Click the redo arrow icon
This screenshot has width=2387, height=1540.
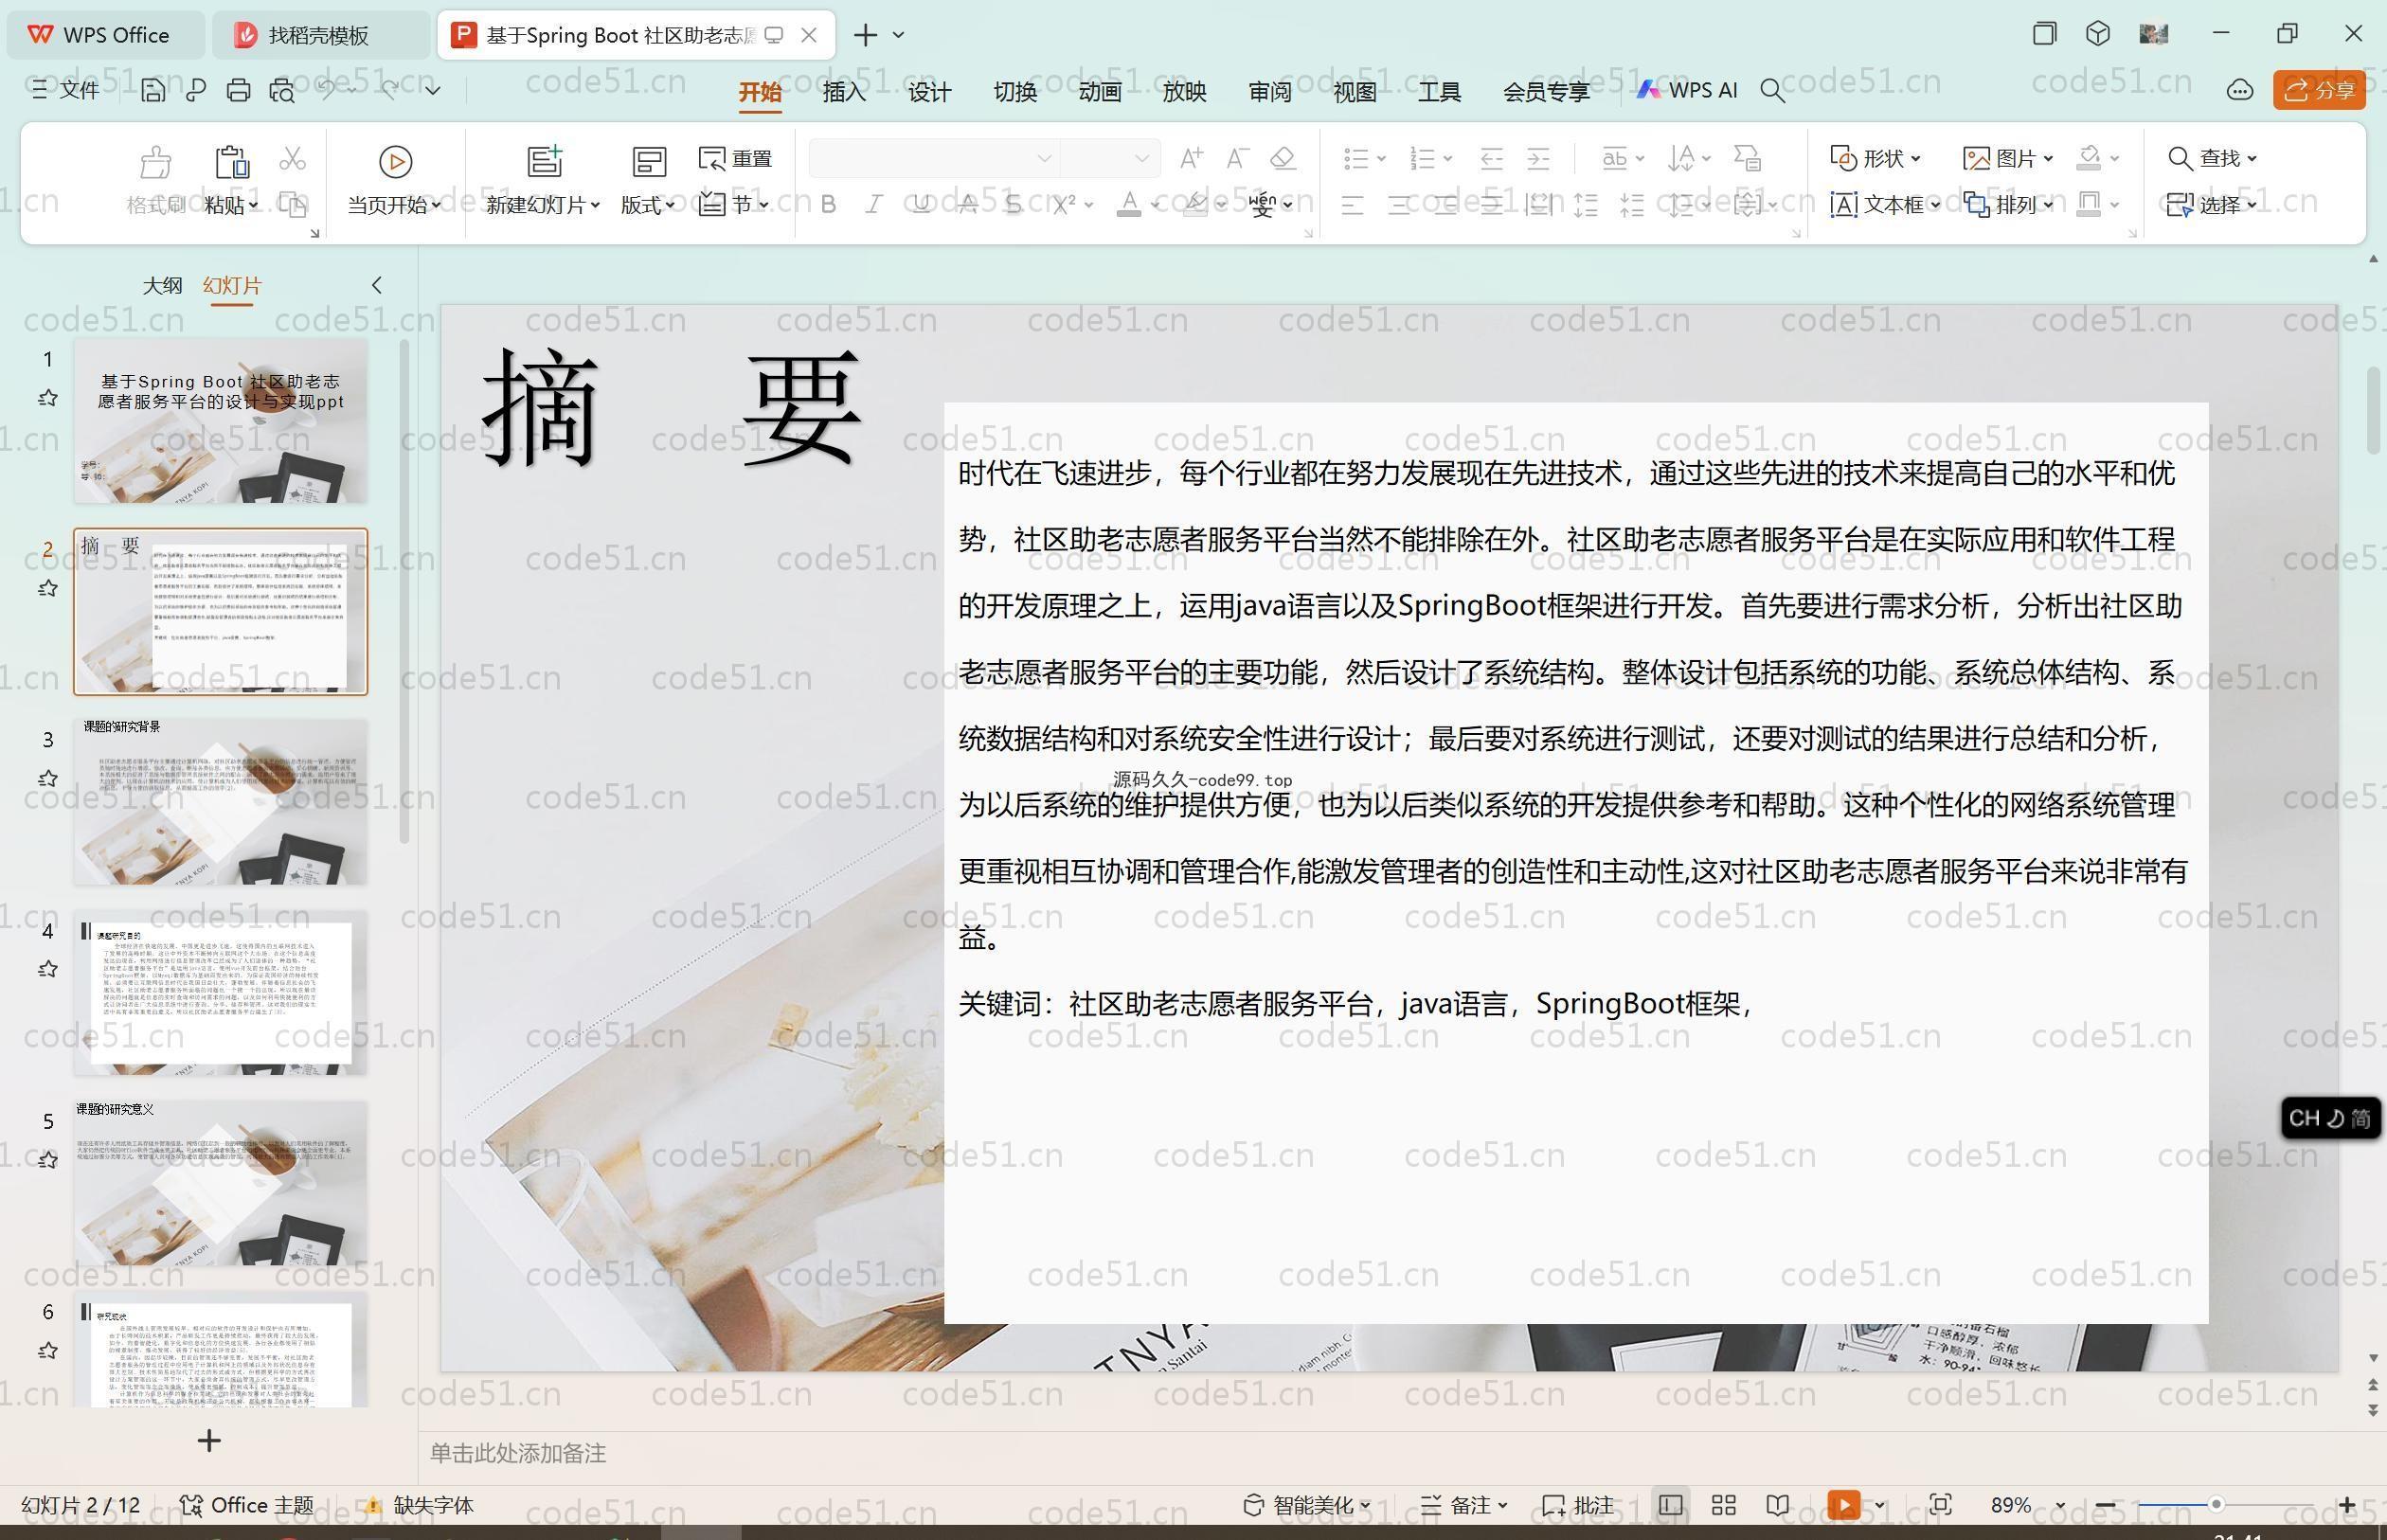pos(390,90)
